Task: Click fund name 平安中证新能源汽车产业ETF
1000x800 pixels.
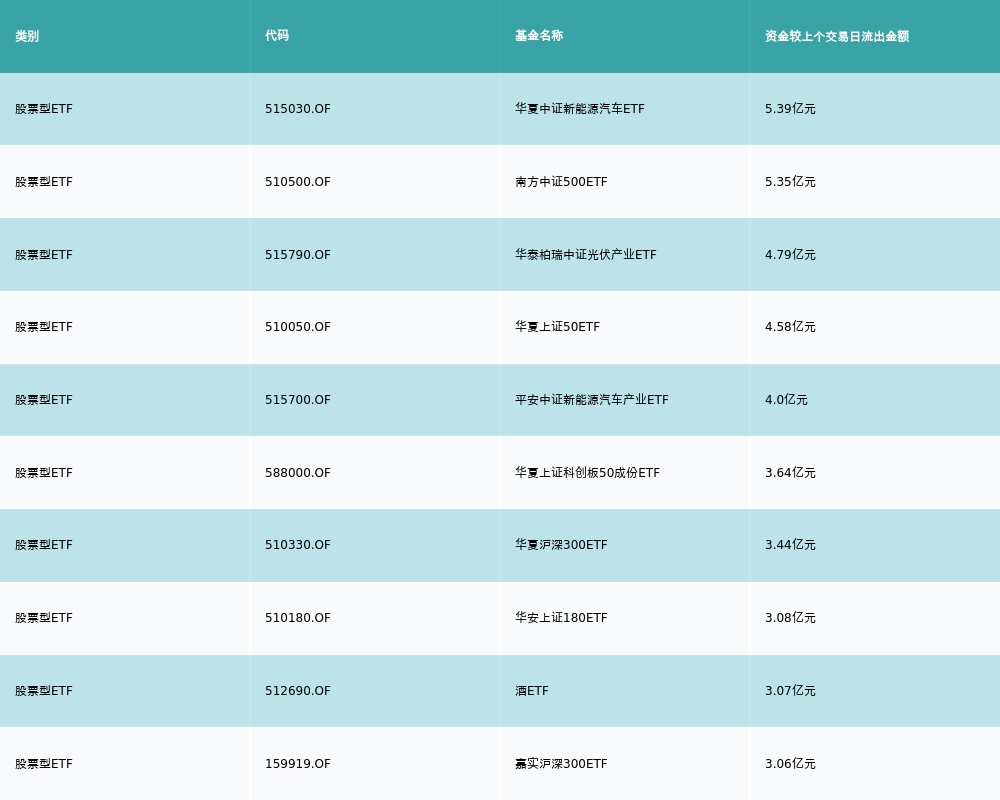Action: [x=592, y=399]
